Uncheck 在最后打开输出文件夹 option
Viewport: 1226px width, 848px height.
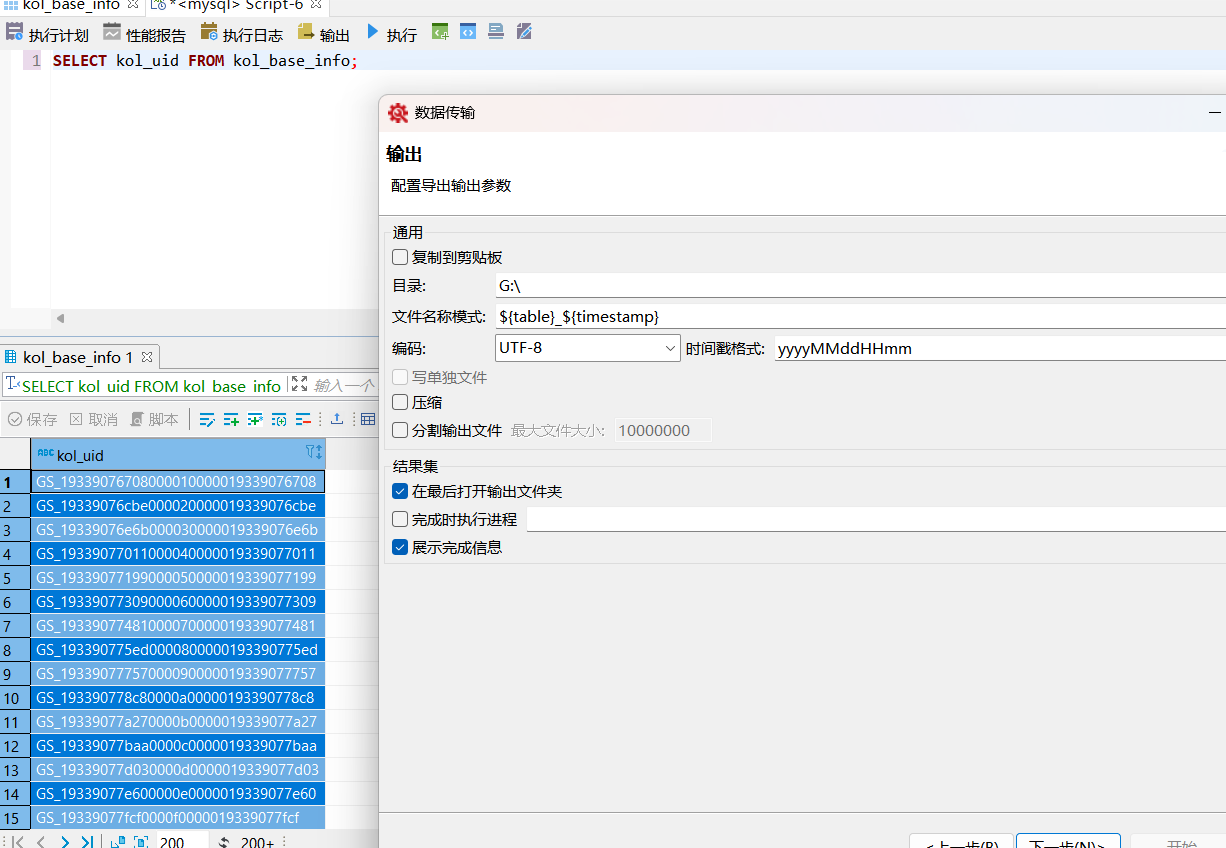400,491
